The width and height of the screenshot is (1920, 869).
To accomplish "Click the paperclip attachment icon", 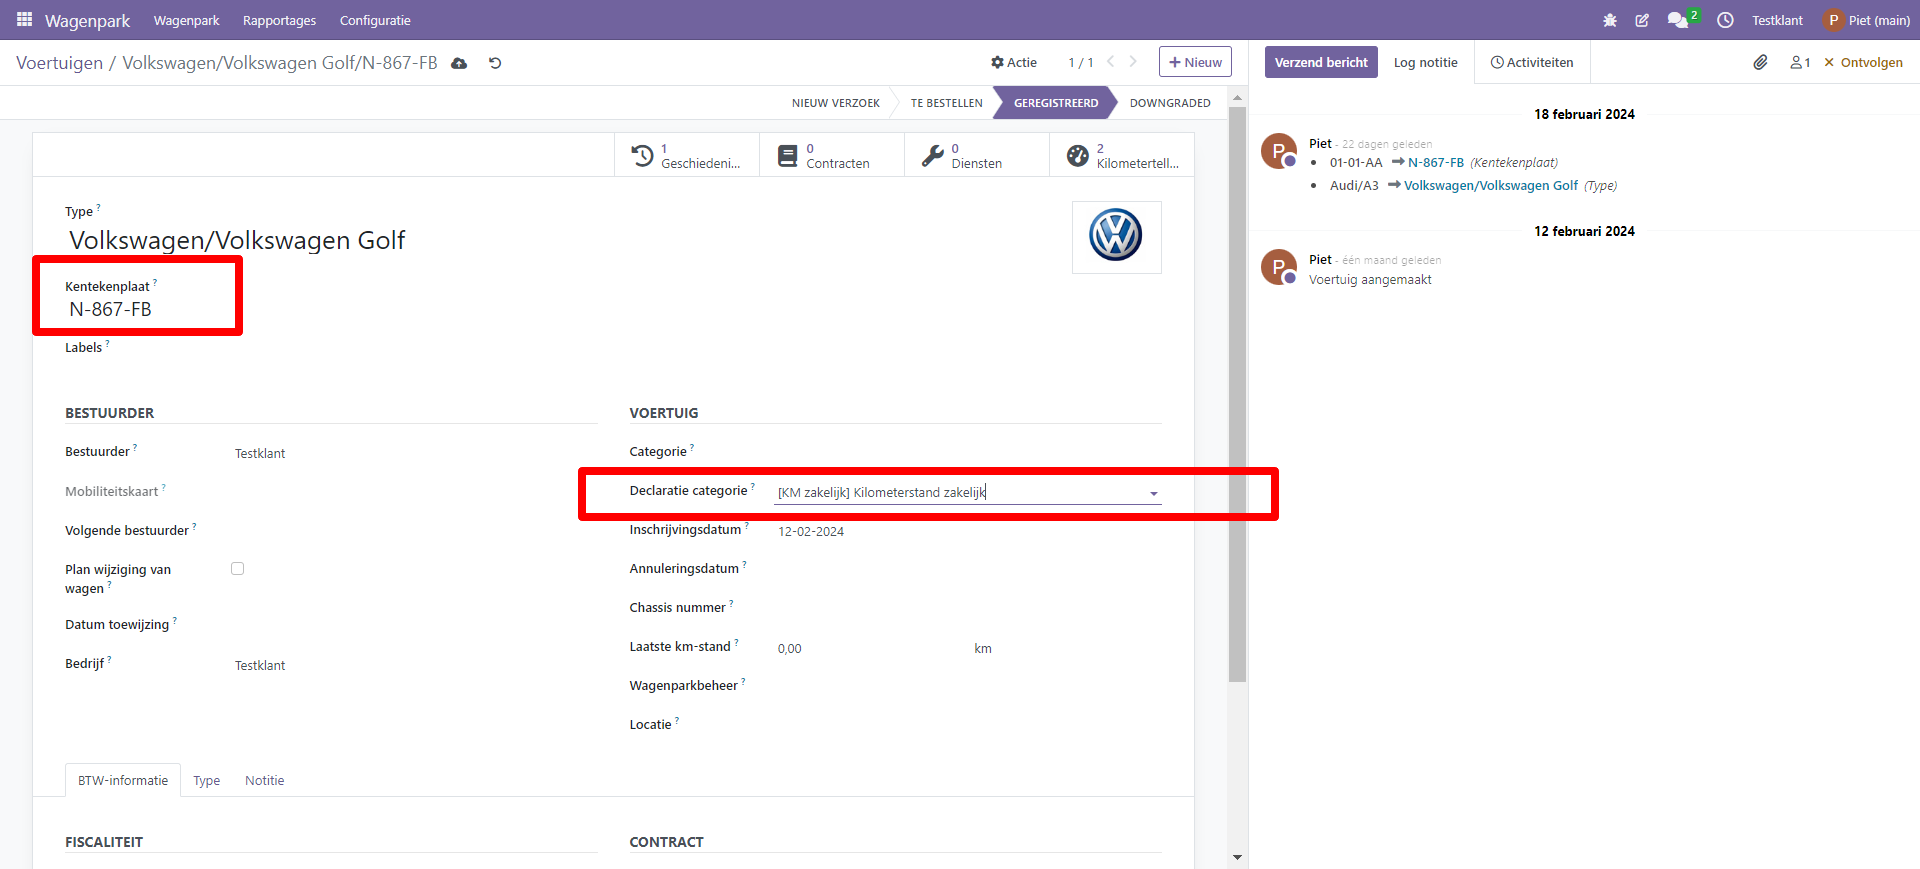I will click(1760, 62).
